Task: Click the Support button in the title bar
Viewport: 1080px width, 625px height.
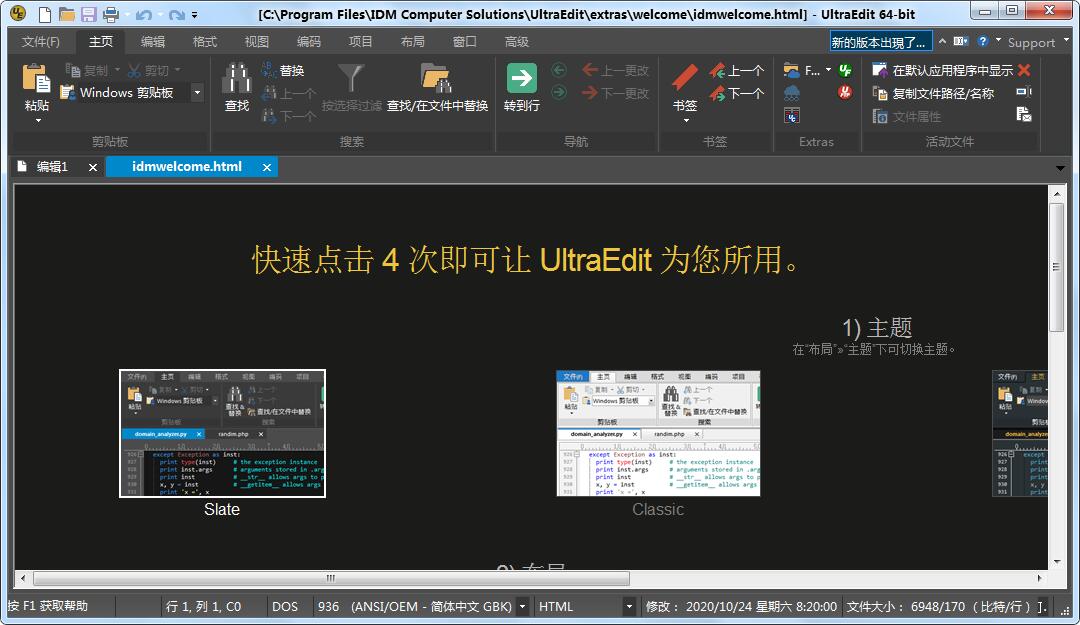Action: pyautogui.click(x=1034, y=41)
